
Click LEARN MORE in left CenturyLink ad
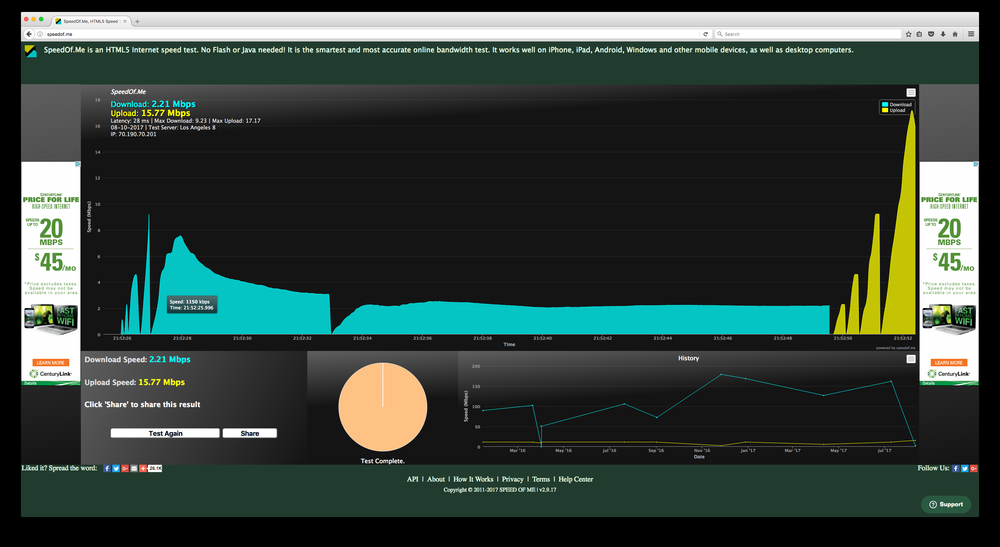click(51, 362)
